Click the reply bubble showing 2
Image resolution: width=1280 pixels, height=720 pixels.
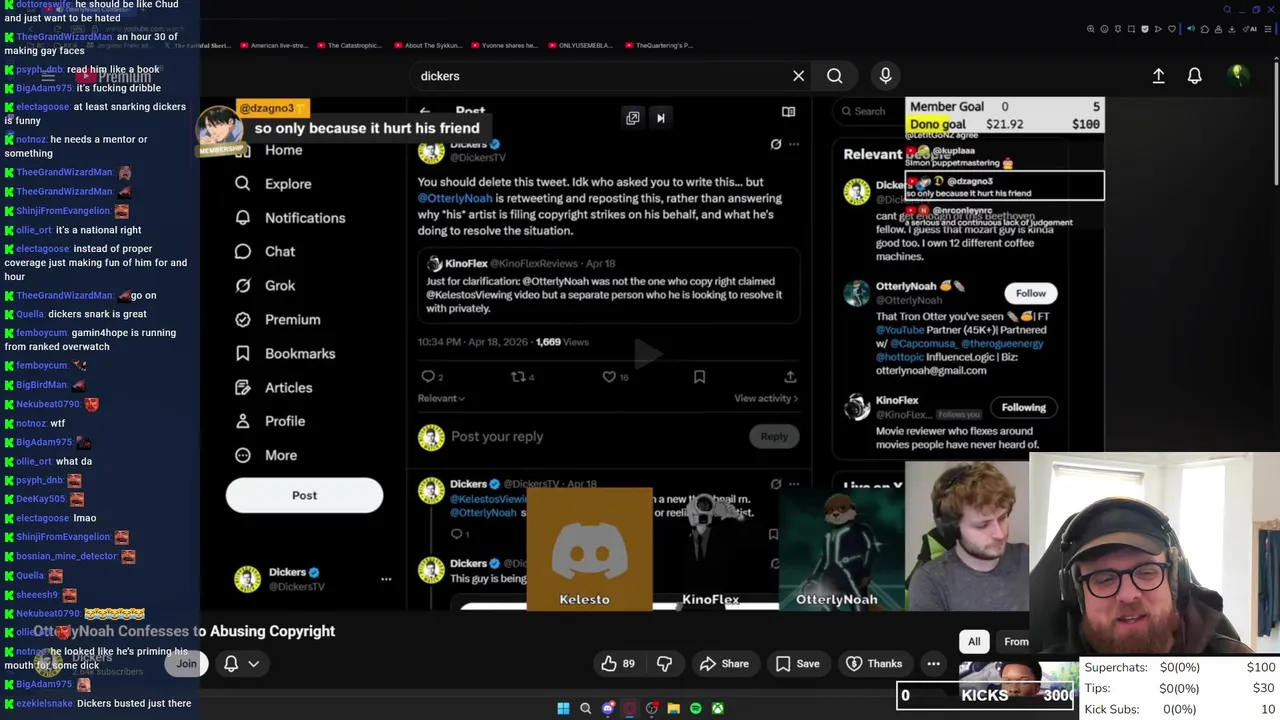click(432, 377)
